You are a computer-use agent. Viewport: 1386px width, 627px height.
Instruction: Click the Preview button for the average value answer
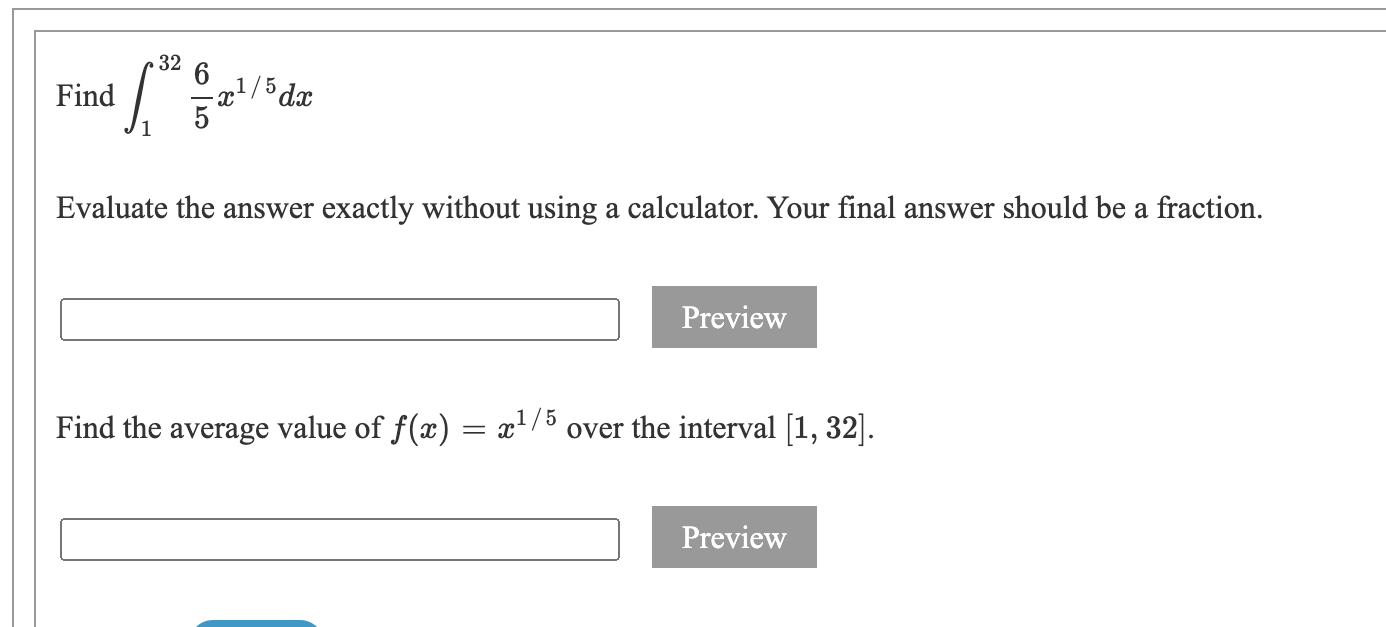pyautogui.click(x=733, y=537)
